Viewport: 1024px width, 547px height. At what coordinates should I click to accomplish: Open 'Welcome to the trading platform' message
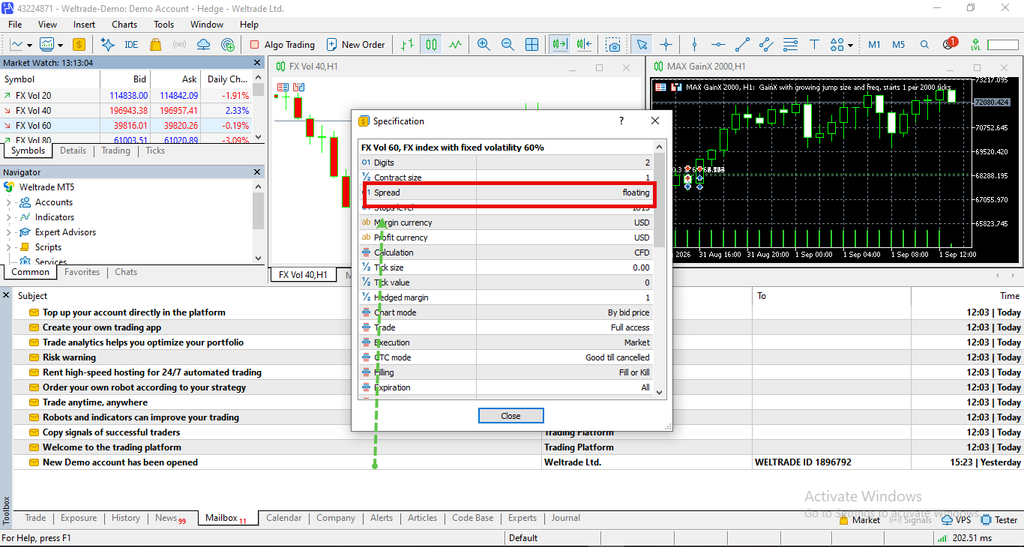tap(112, 448)
